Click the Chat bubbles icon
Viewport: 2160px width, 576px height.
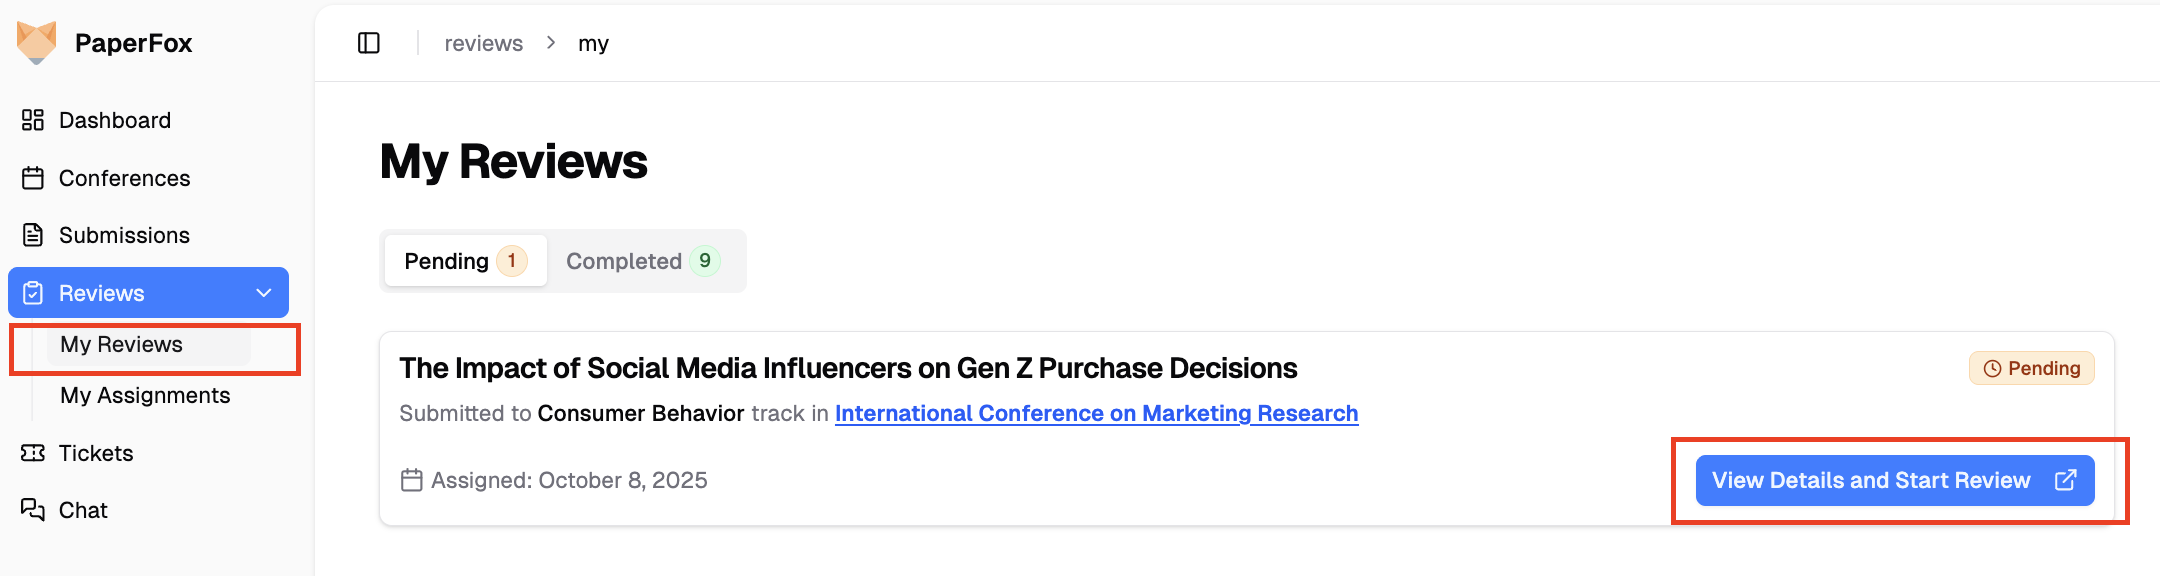[x=33, y=510]
